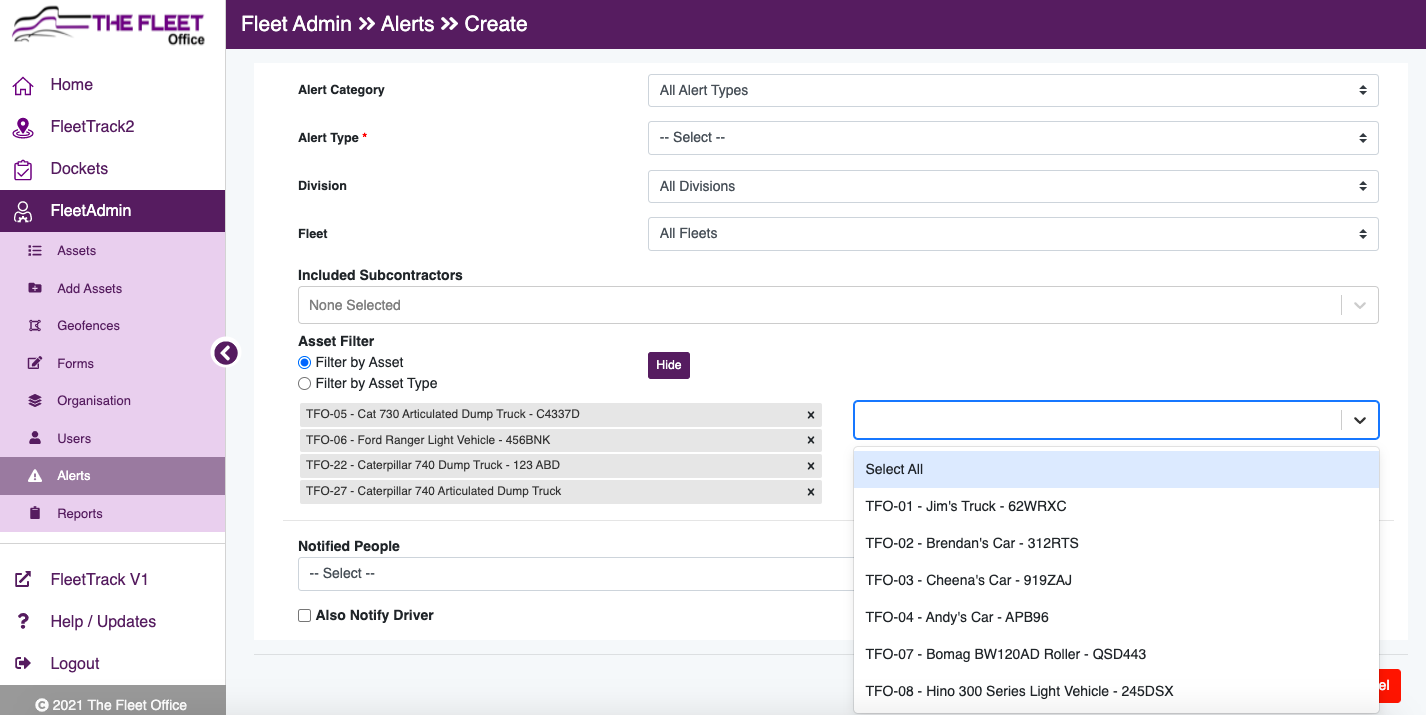The height and width of the screenshot is (715, 1426).
Task: Remove TFO-06 Ford Ranger from selected assets
Action: pyautogui.click(x=810, y=439)
